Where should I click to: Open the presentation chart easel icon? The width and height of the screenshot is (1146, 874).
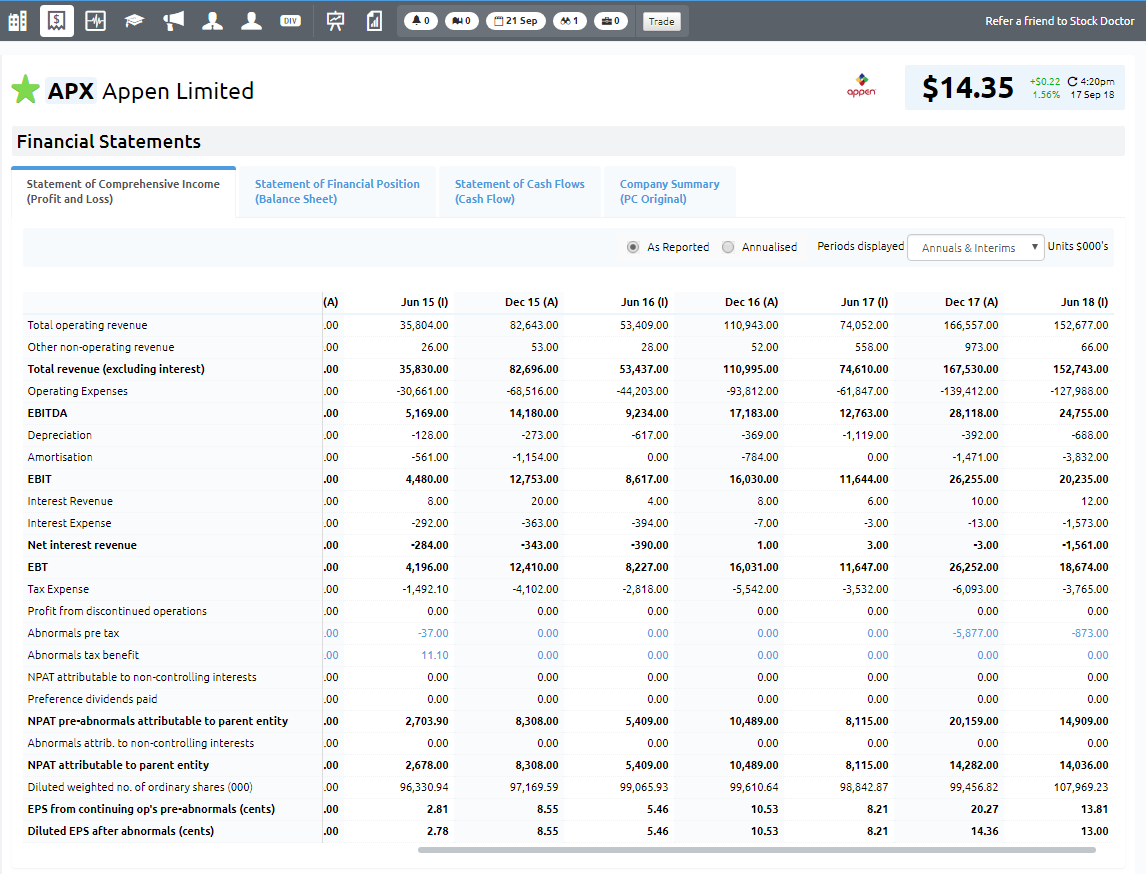335,21
